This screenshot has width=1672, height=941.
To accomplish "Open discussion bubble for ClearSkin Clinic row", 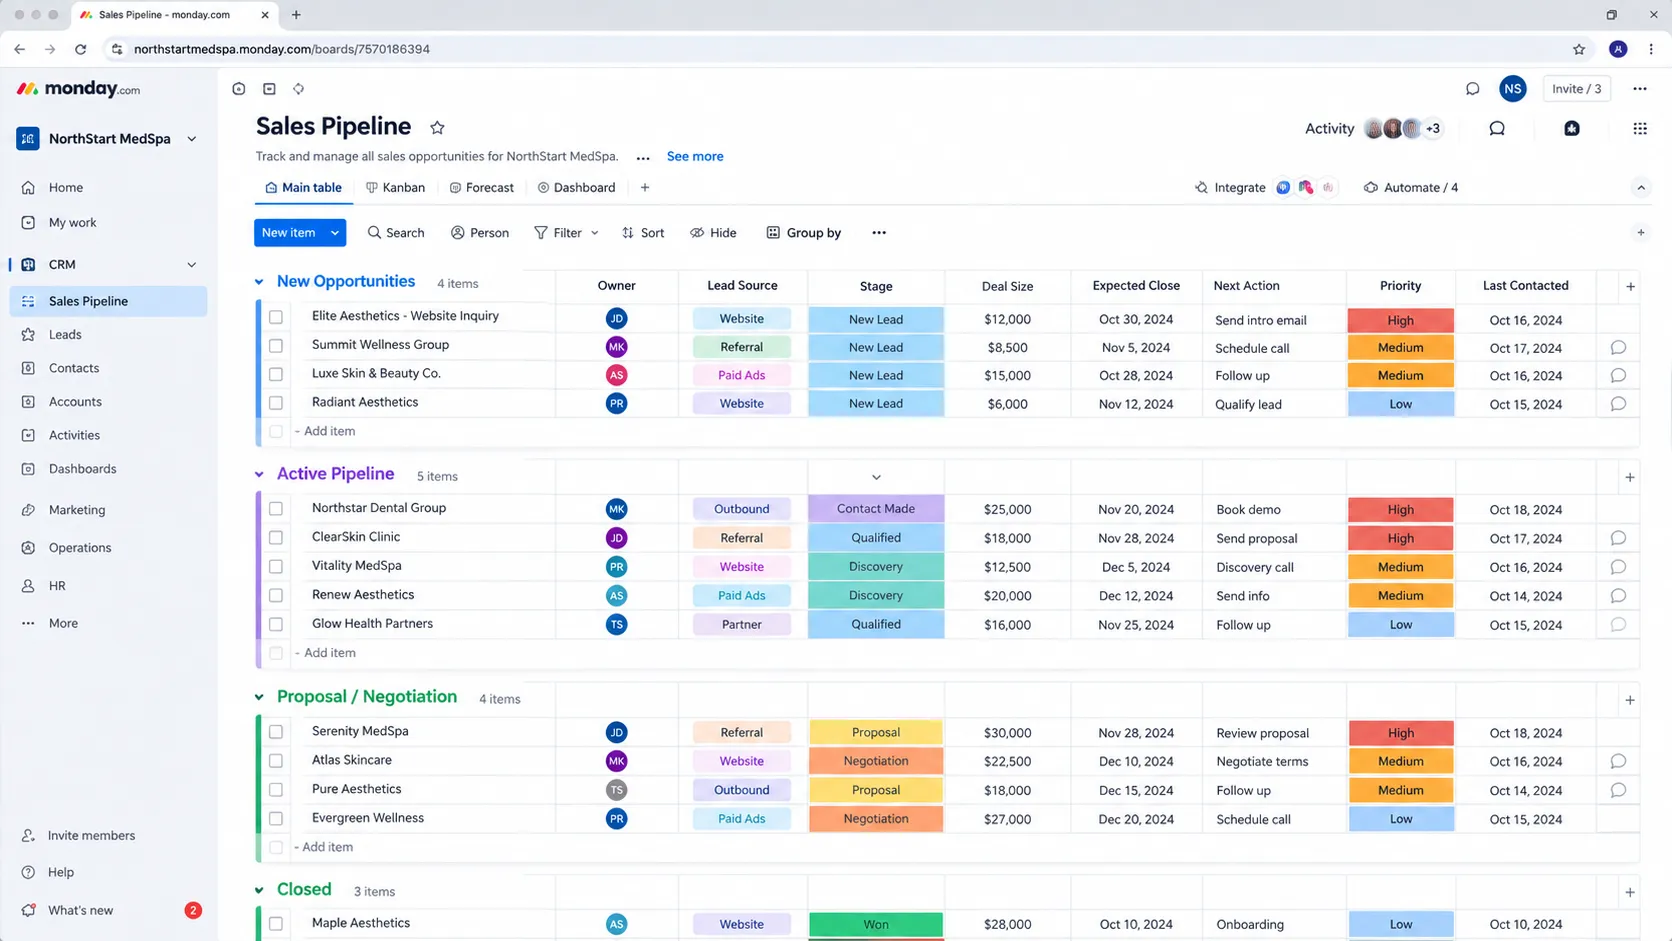I will coord(1618,538).
